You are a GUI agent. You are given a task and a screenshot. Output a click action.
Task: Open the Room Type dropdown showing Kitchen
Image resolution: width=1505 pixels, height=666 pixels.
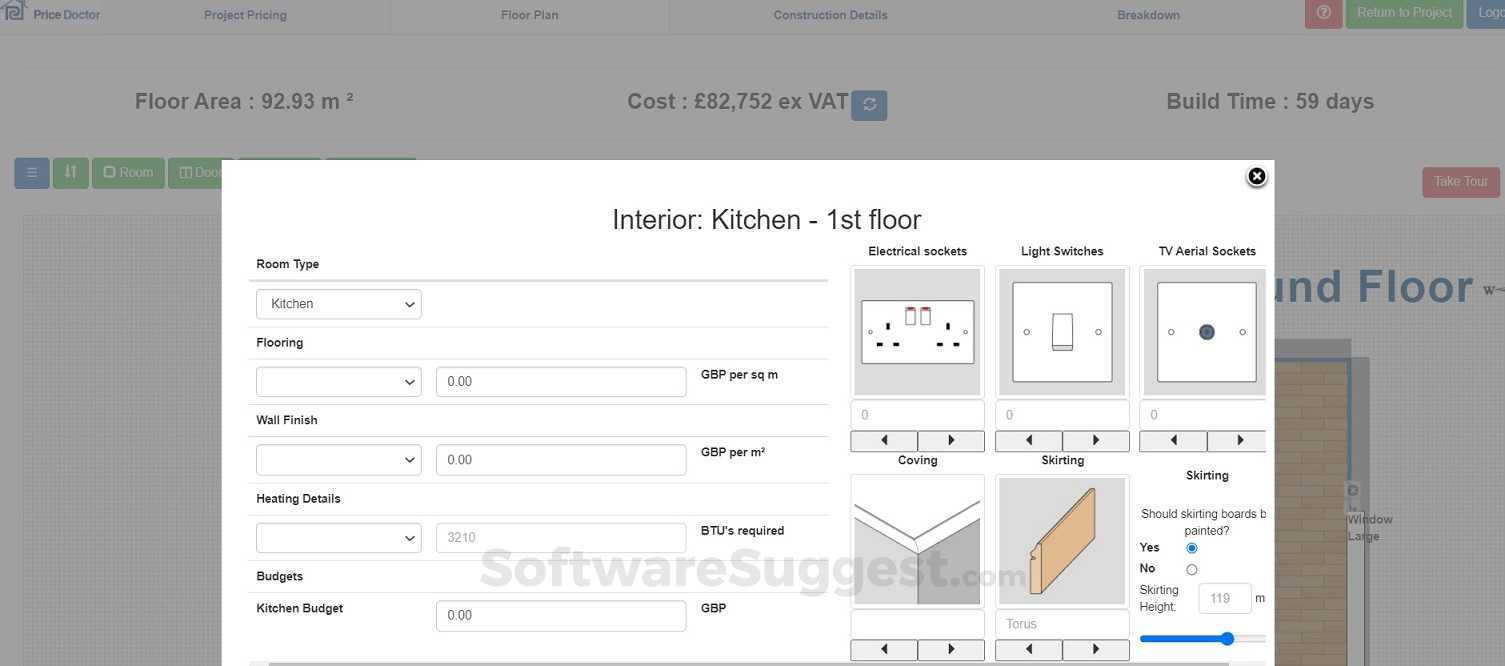(338, 303)
